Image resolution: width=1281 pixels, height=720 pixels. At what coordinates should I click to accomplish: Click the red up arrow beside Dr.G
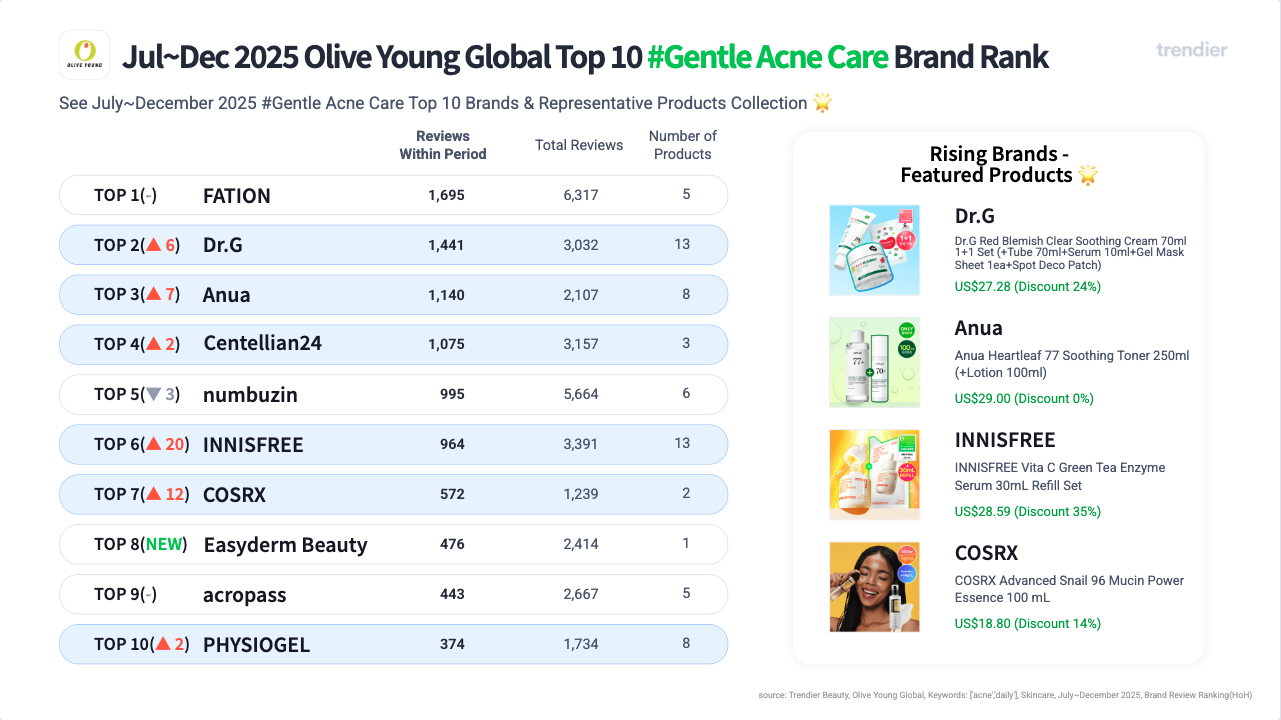(x=153, y=245)
